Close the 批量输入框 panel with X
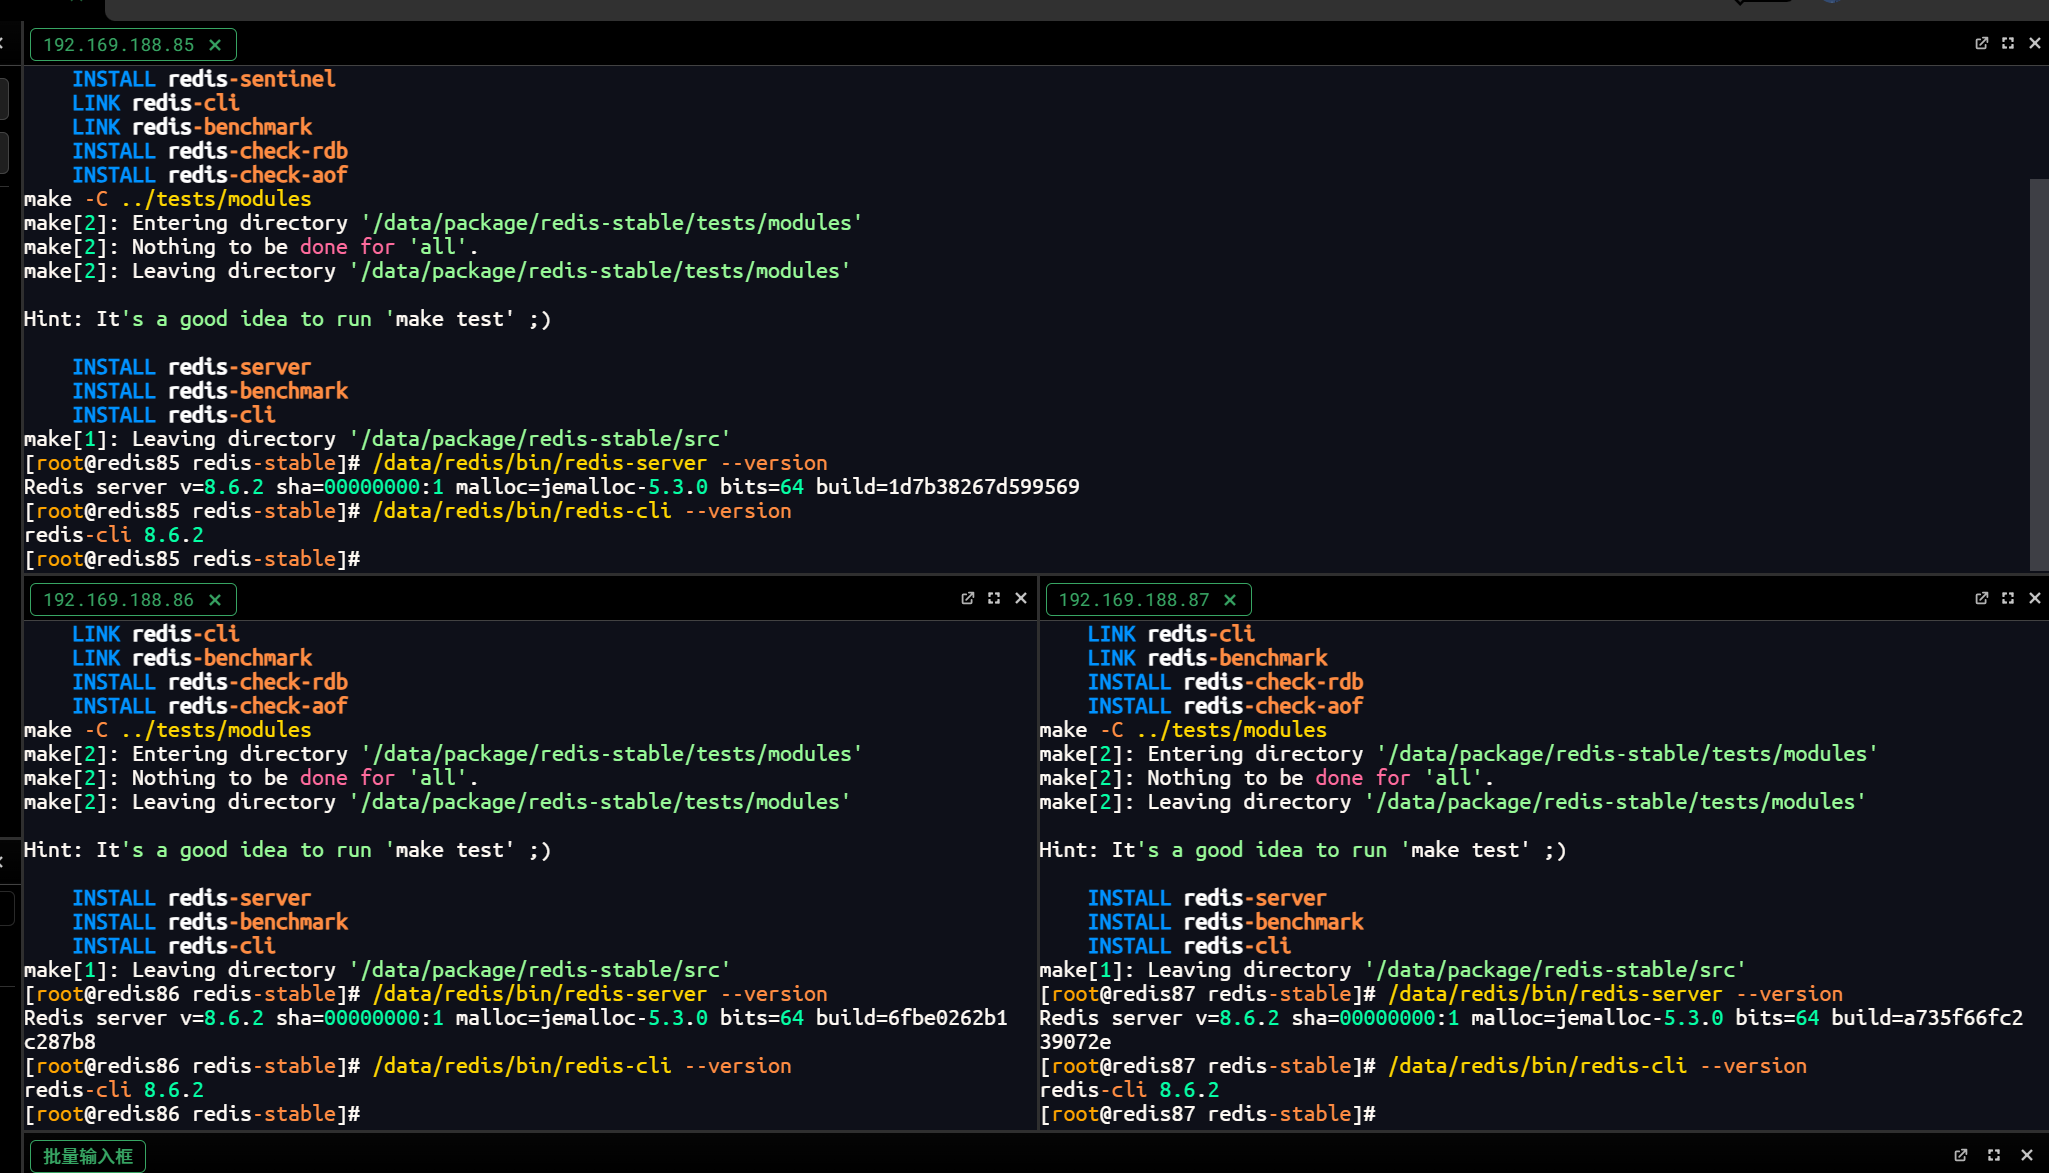The height and width of the screenshot is (1173, 2049). 2027,1155
